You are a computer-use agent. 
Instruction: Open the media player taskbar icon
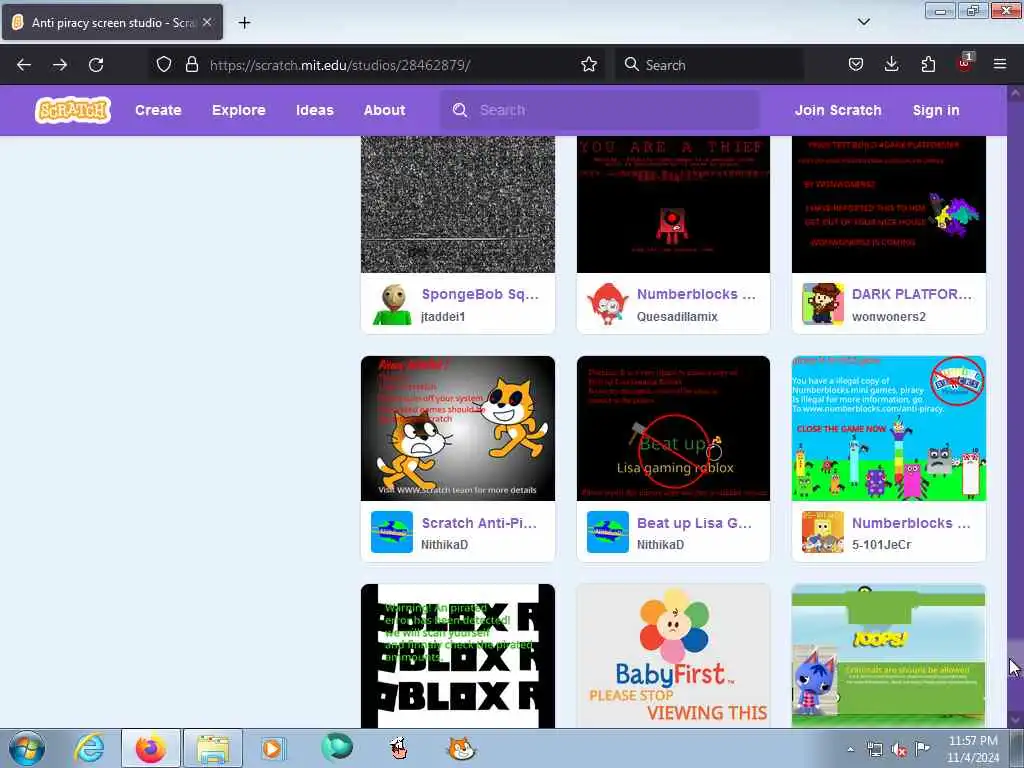point(272,748)
